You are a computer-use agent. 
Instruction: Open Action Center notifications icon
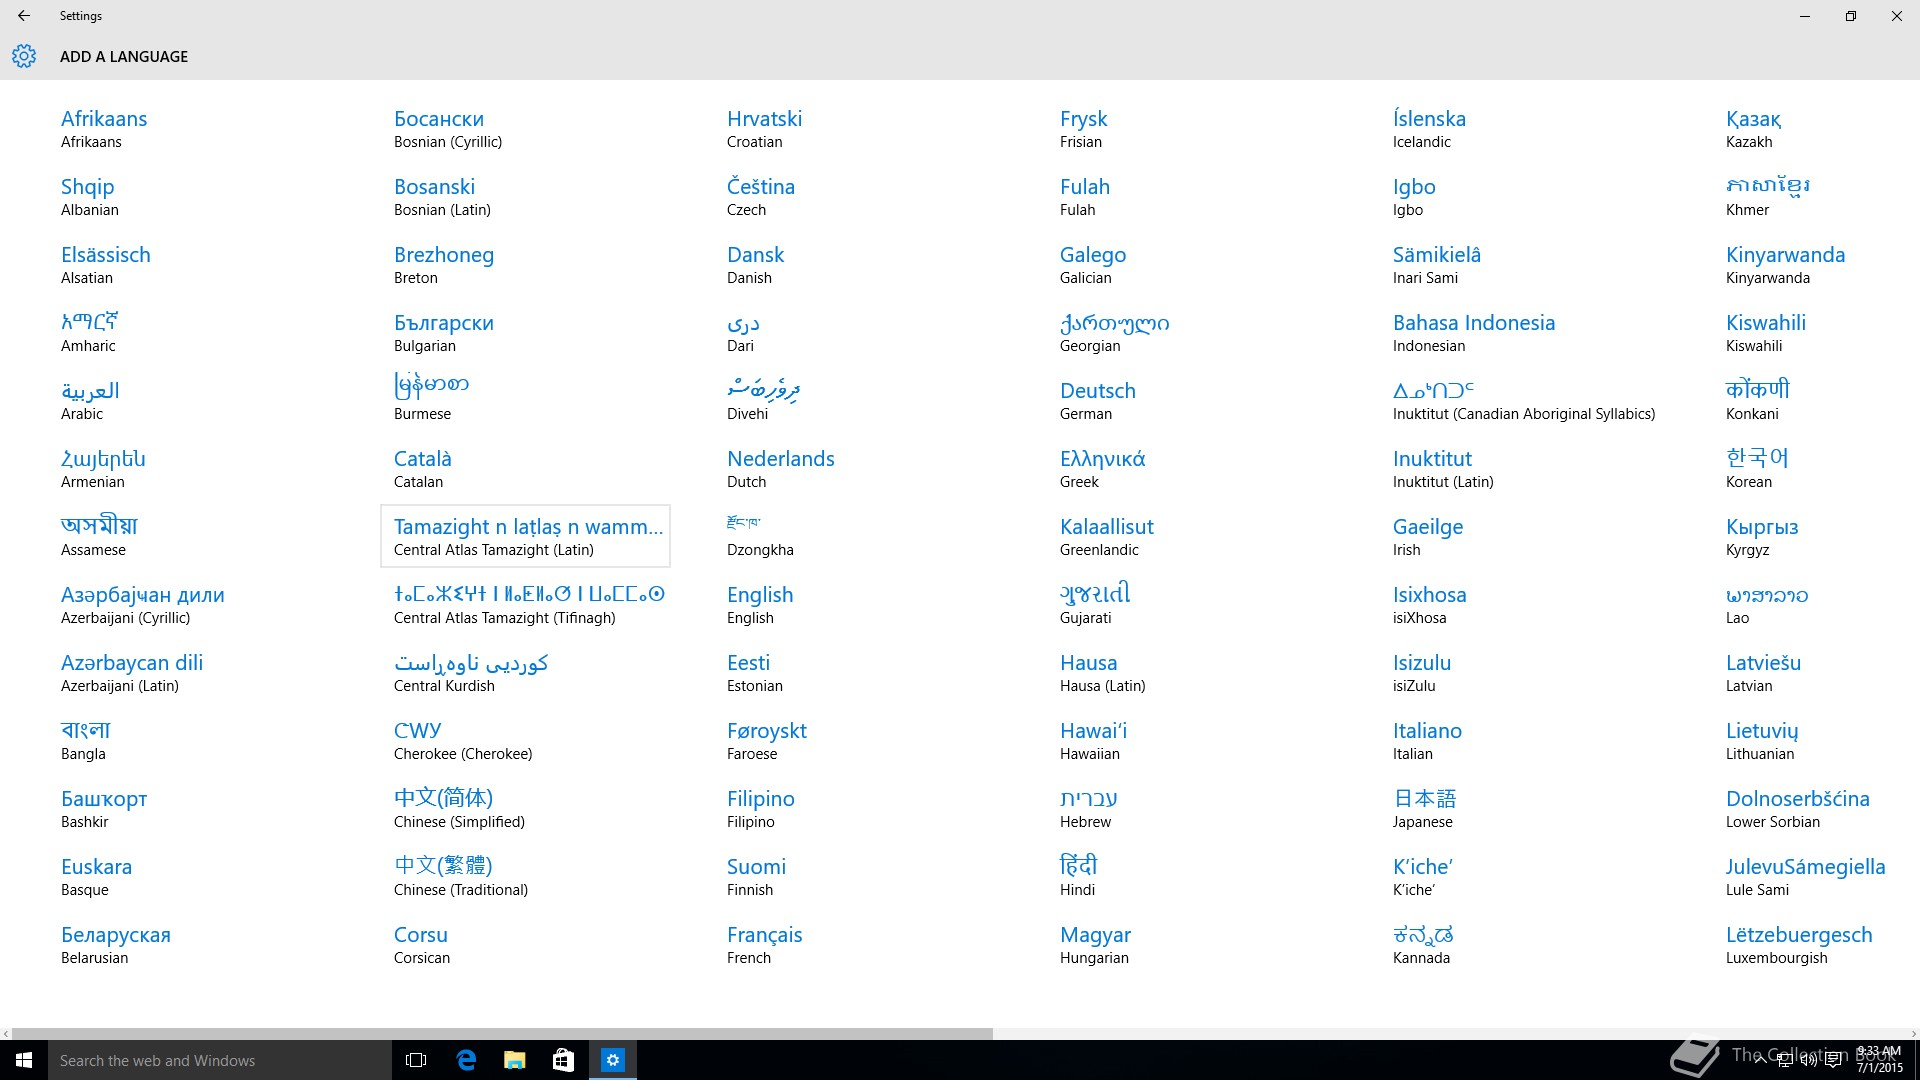tap(1833, 1060)
